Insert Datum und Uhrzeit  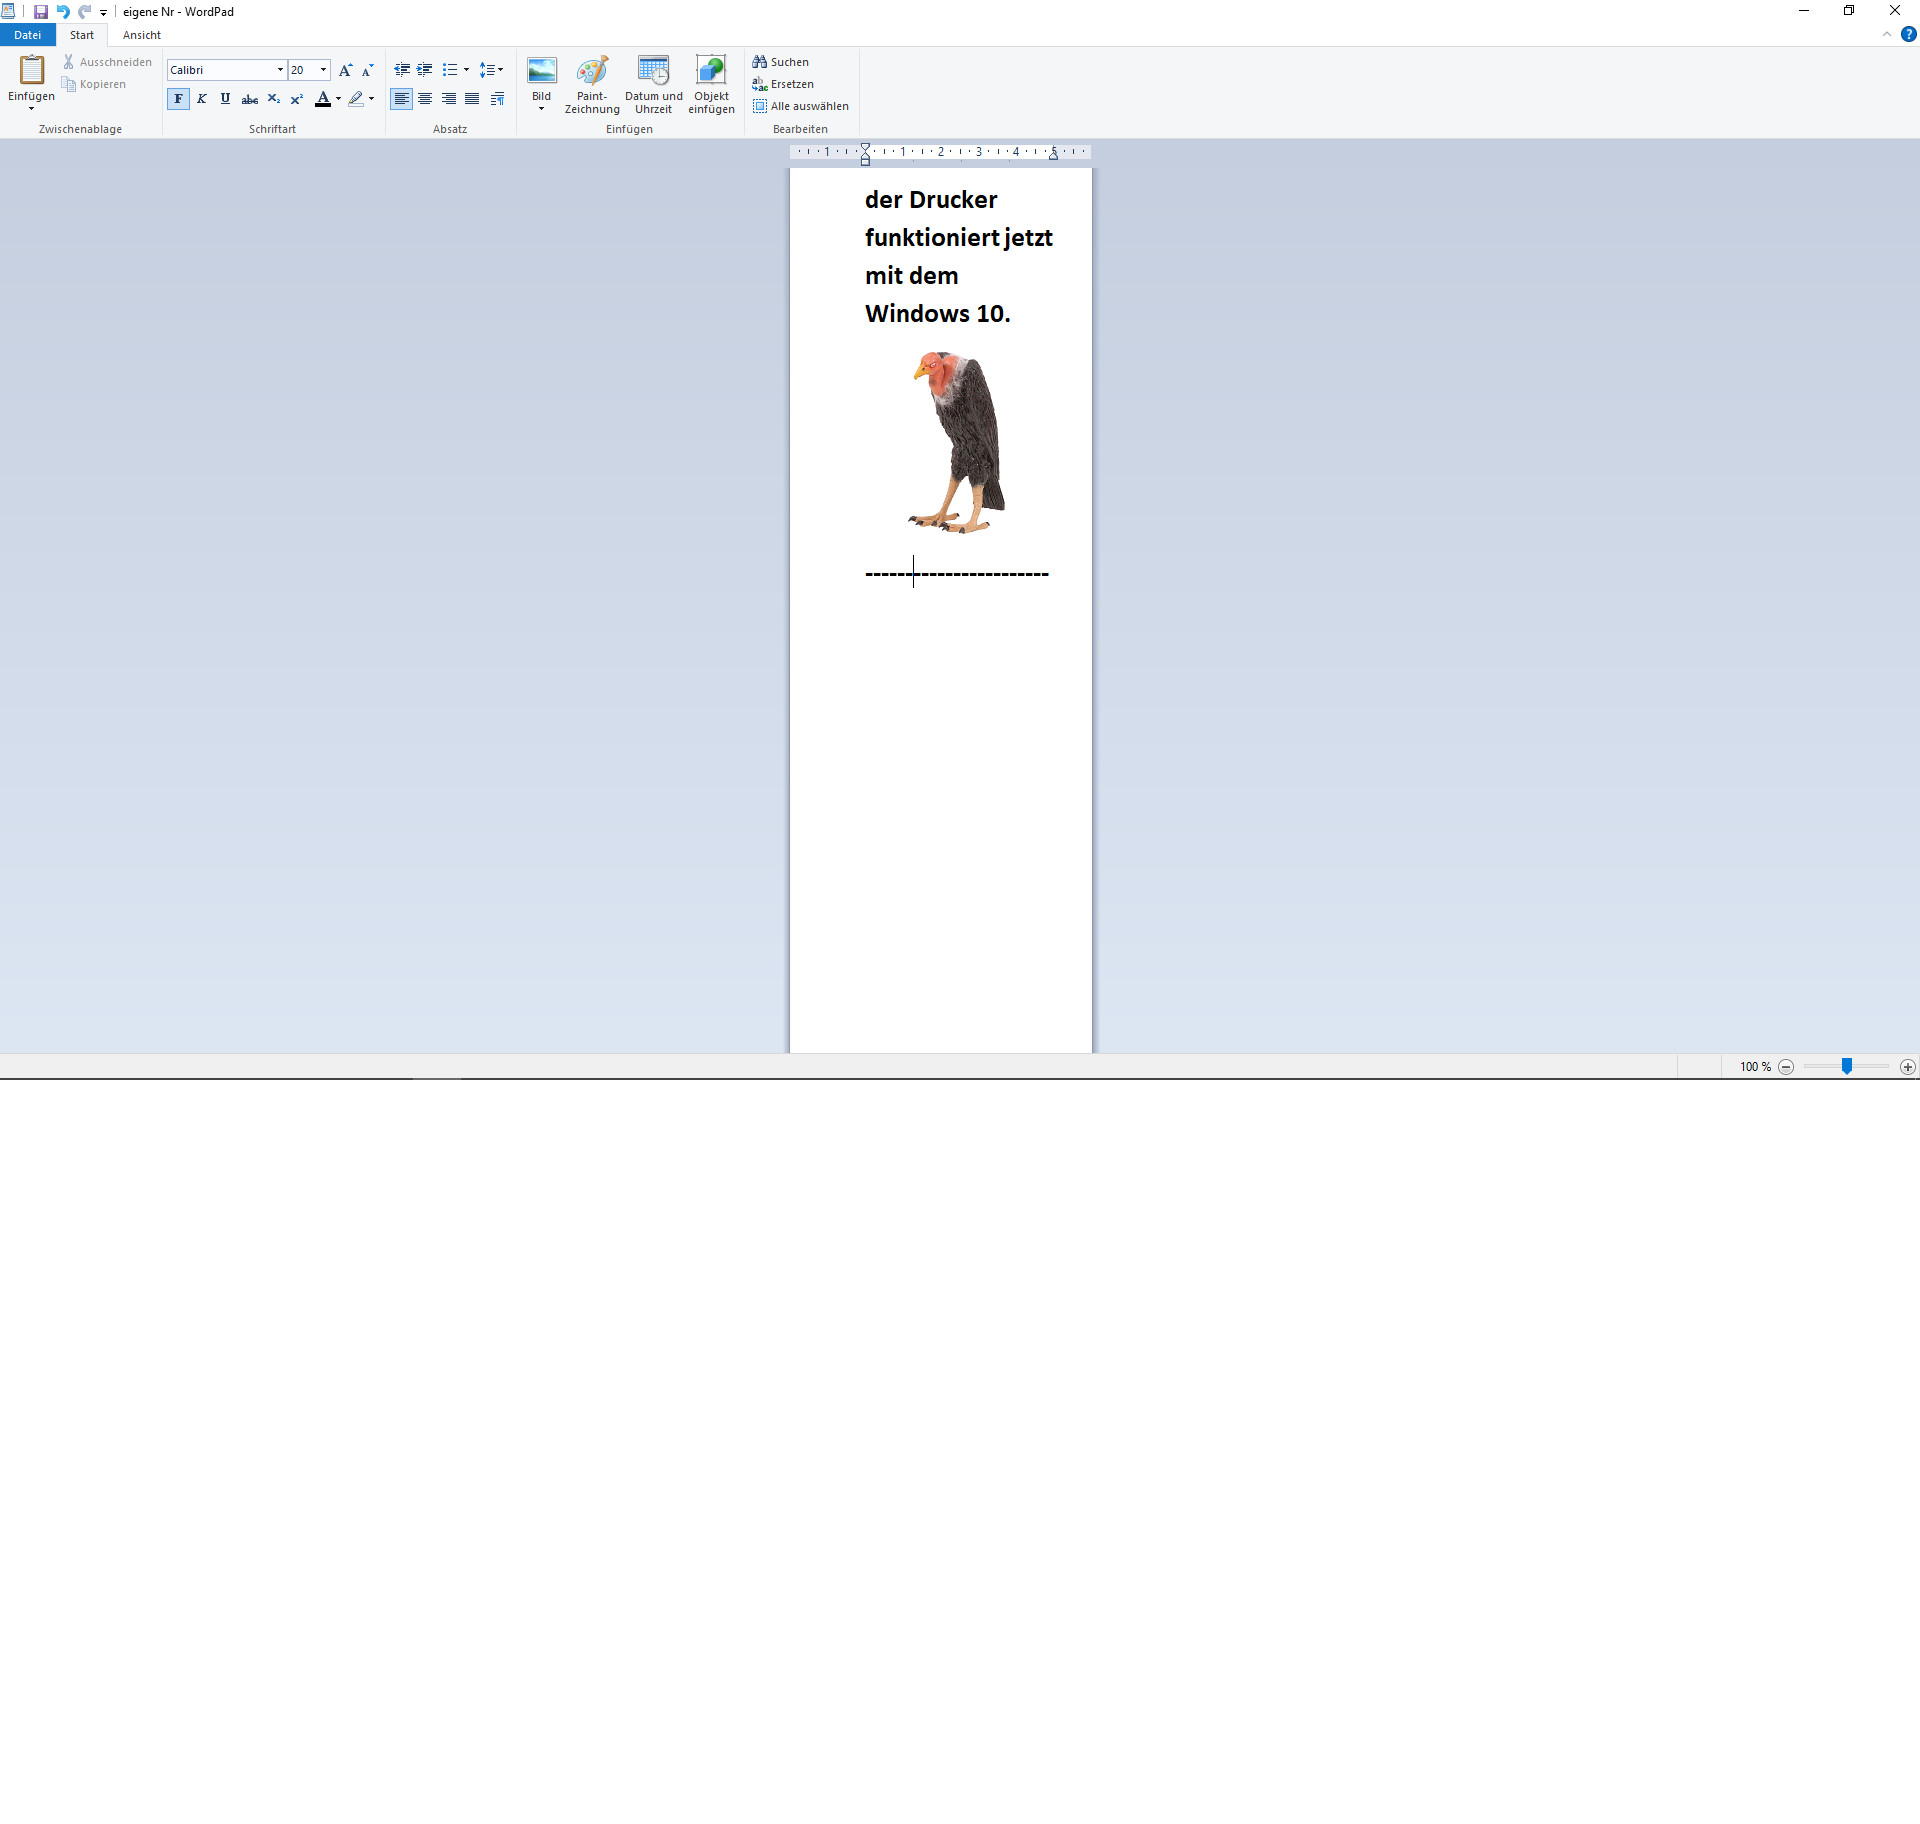coord(653,85)
